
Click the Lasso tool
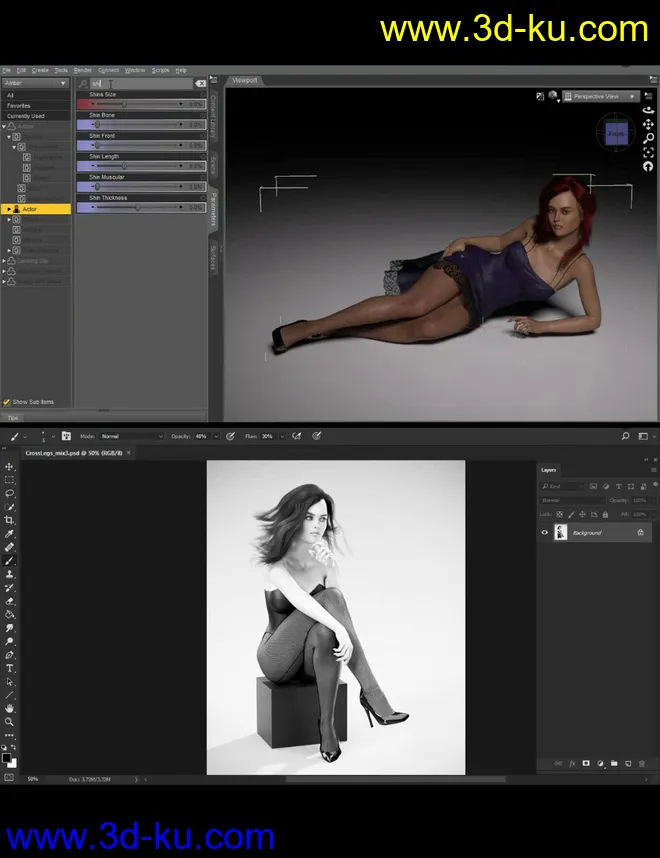(10, 494)
